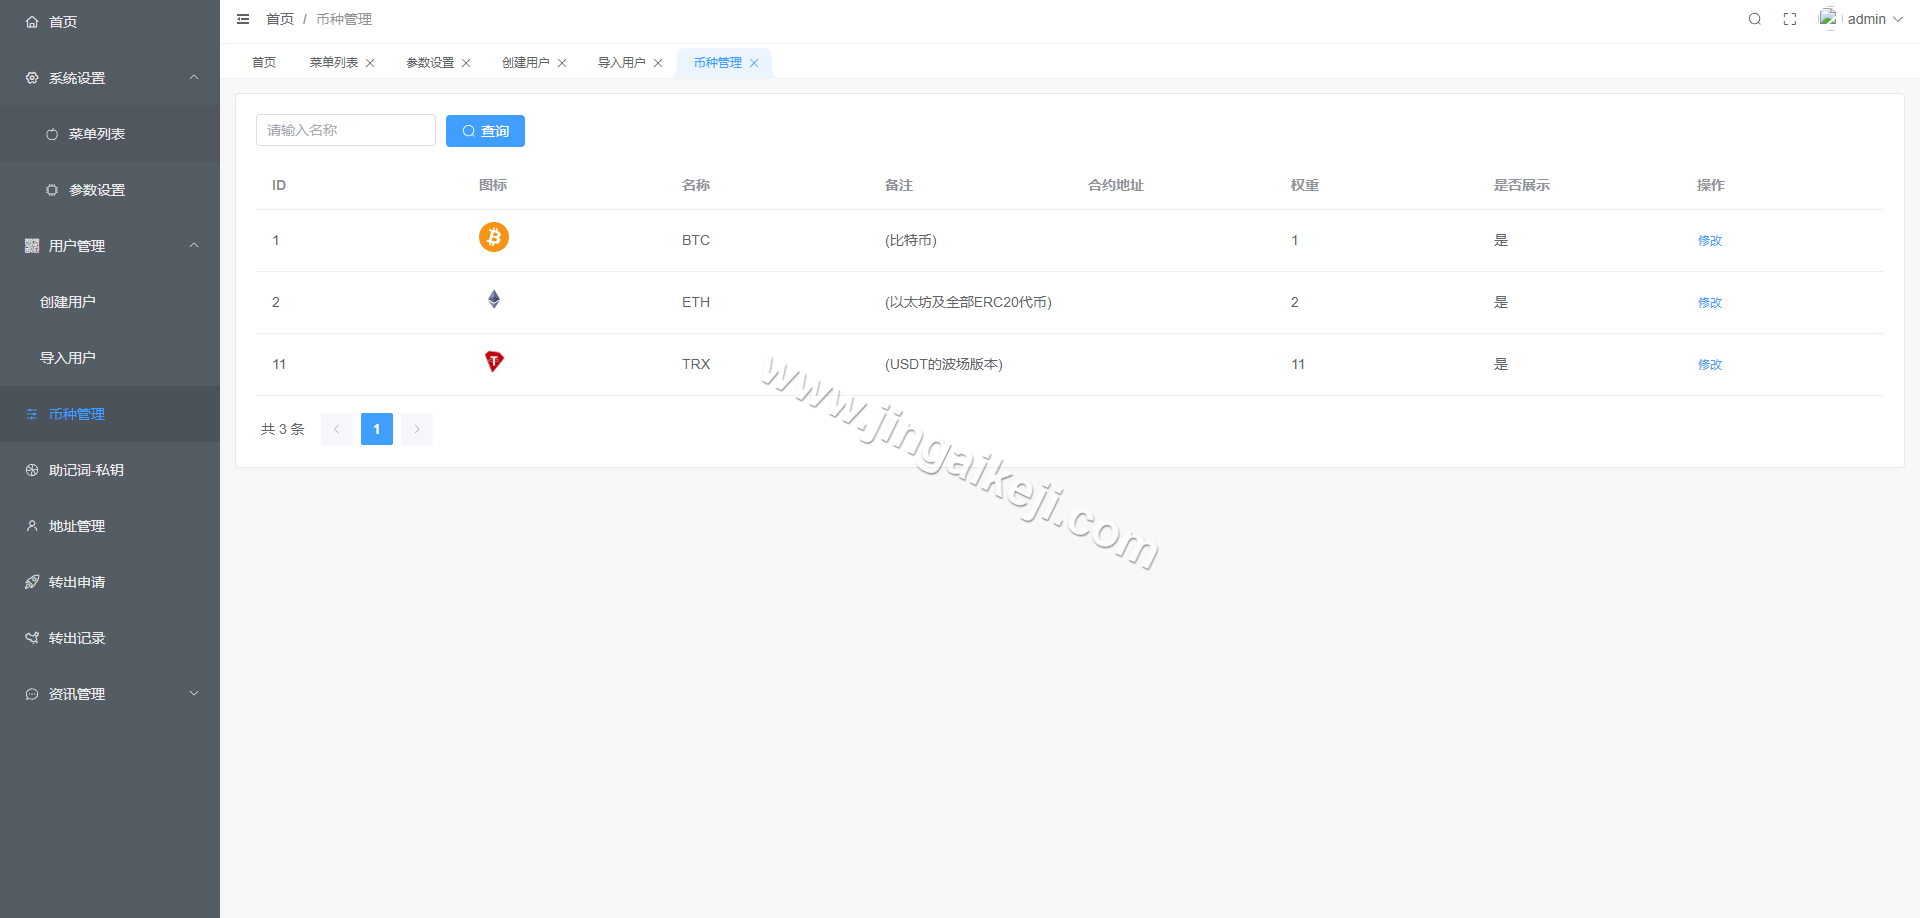Click the 助记词-私钥 sidebar icon
This screenshot has height=918, width=1920.
[31, 469]
